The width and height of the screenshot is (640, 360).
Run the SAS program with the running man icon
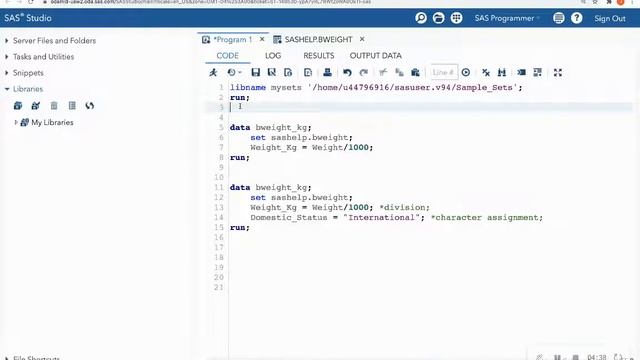(x=213, y=73)
